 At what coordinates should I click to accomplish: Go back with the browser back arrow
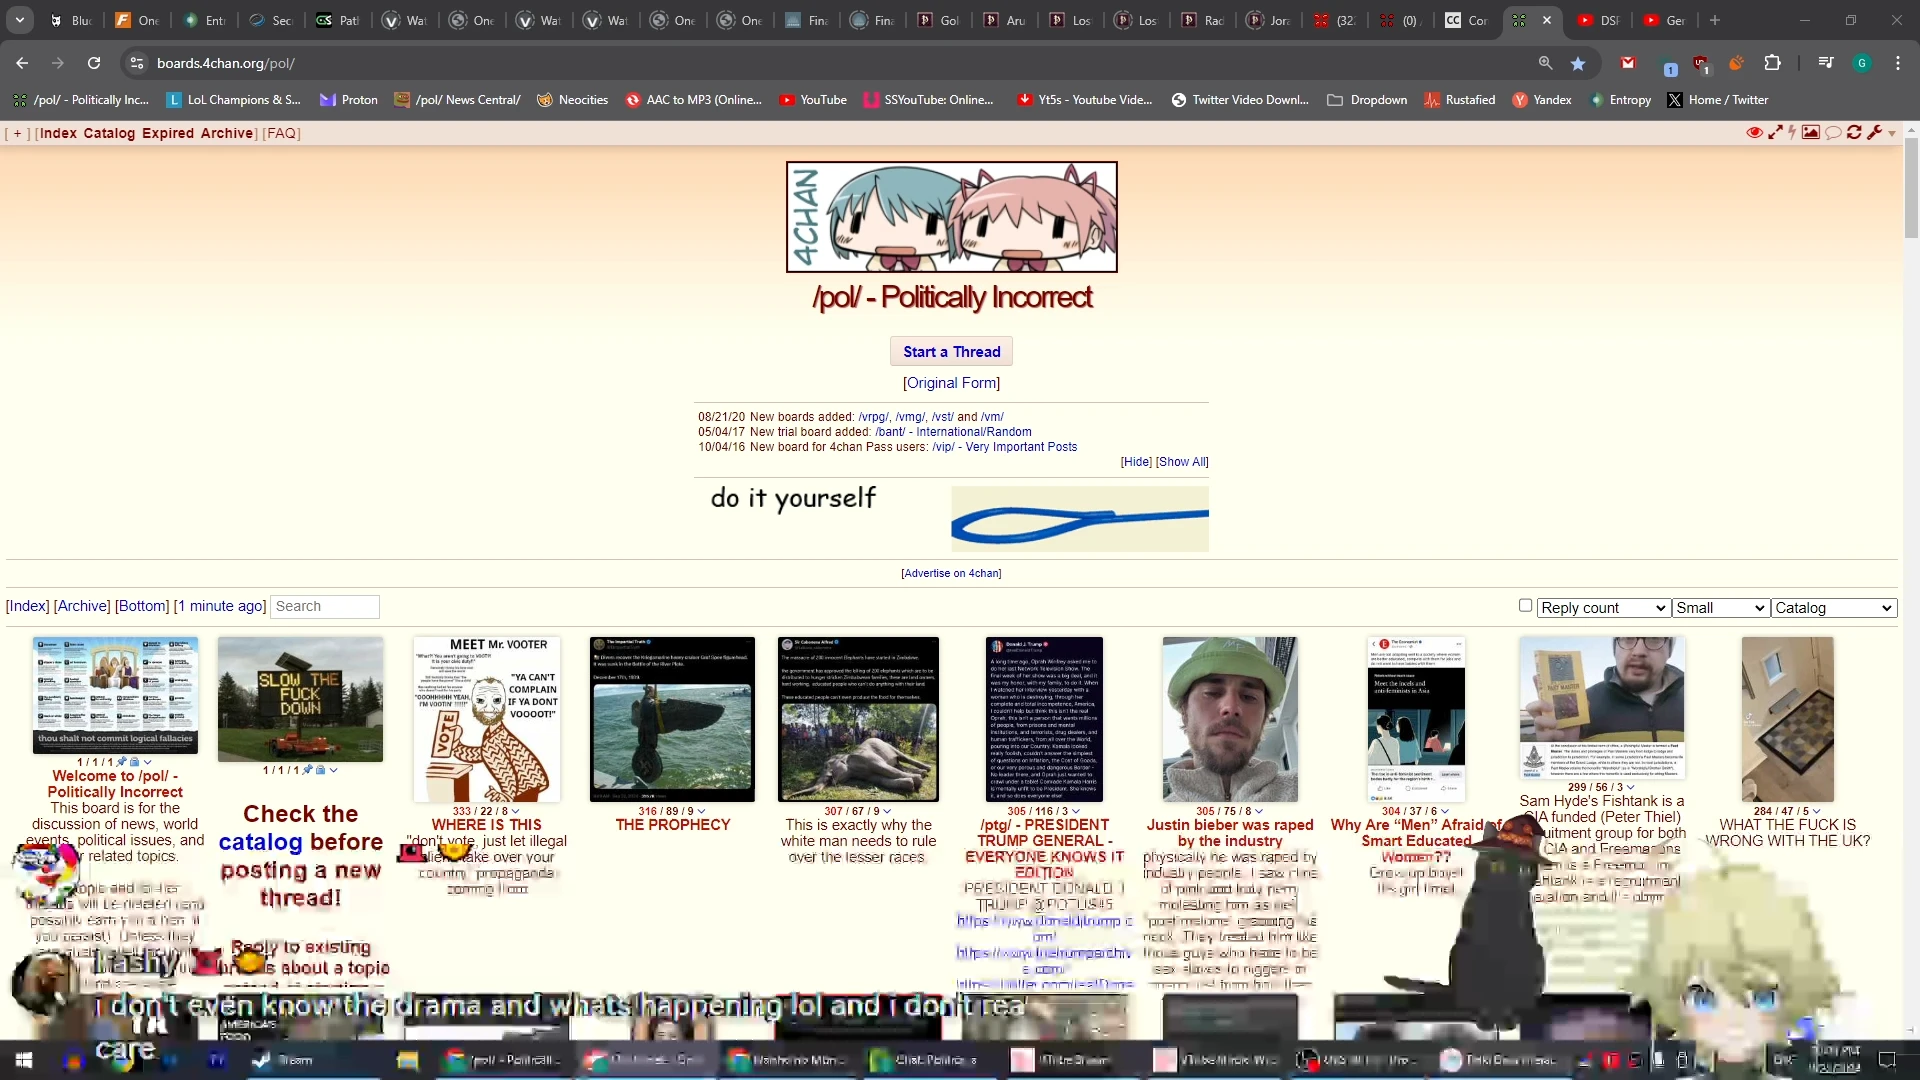click(x=22, y=63)
